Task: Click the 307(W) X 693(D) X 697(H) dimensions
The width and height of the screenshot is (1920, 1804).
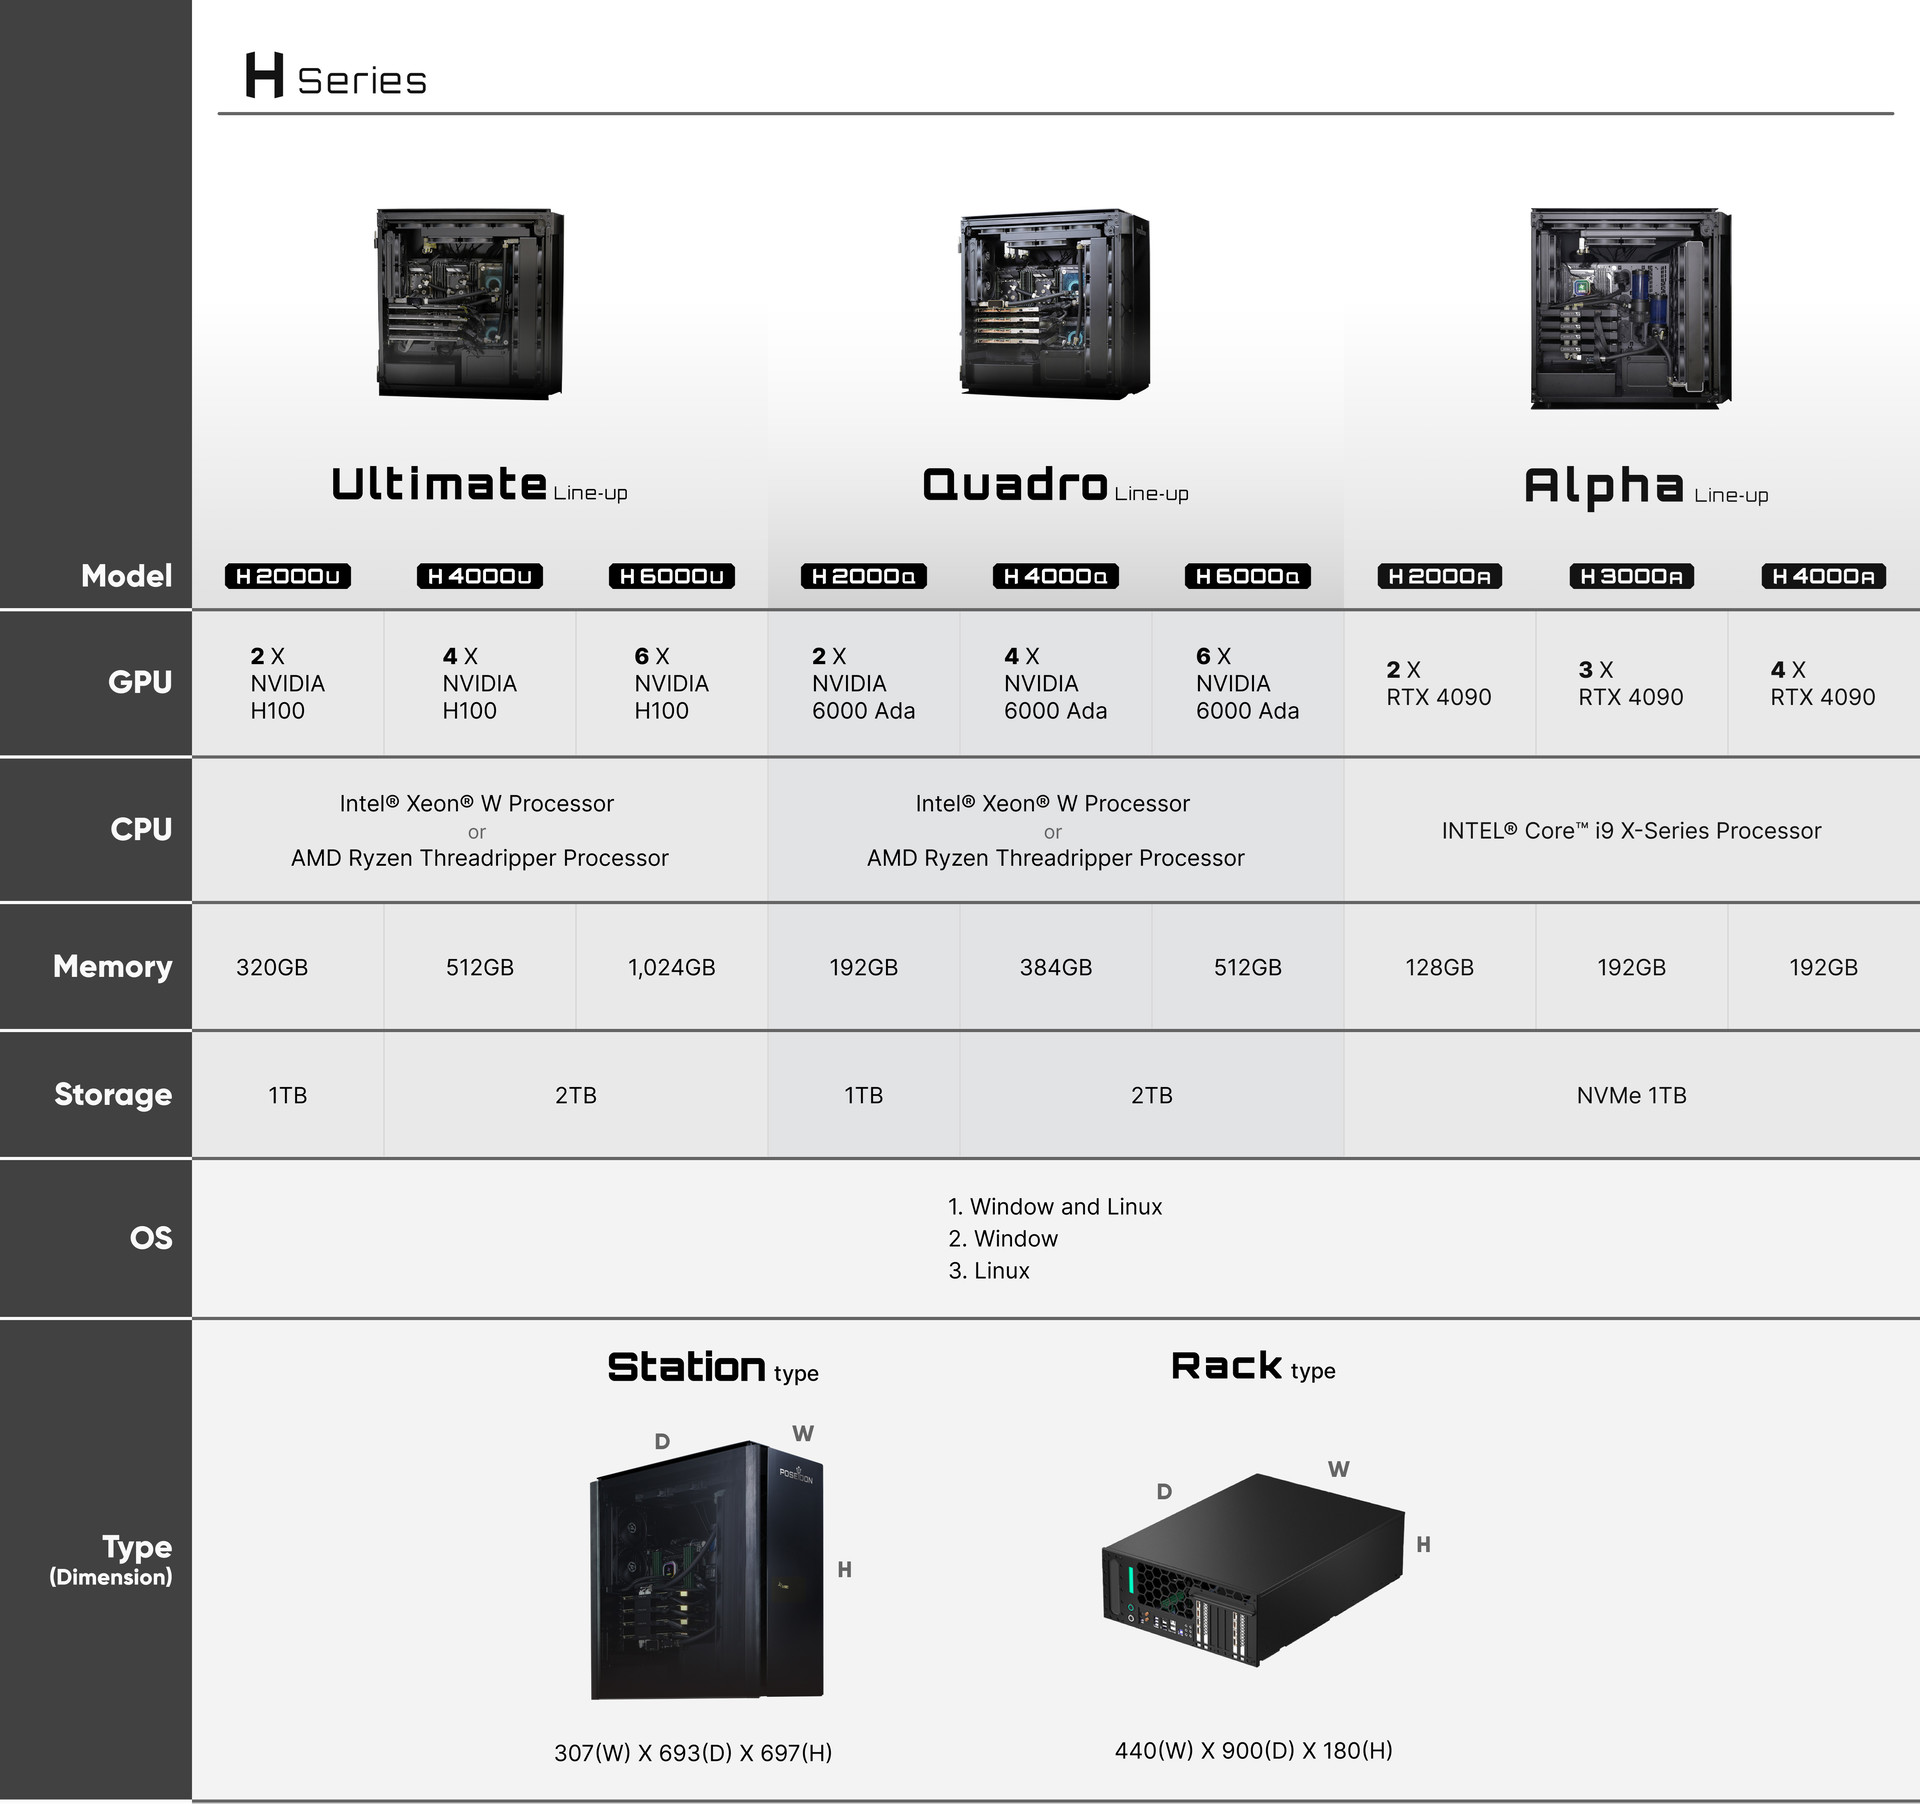Action: (x=693, y=1753)
